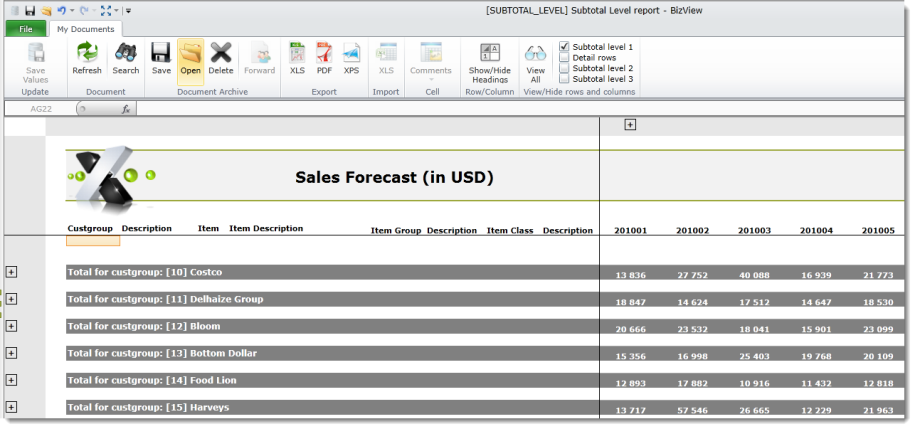Image resolution: width=915 pixels, height=429 pixels.
Task: Click the 201003 period column header
Action: click(754, 231)
